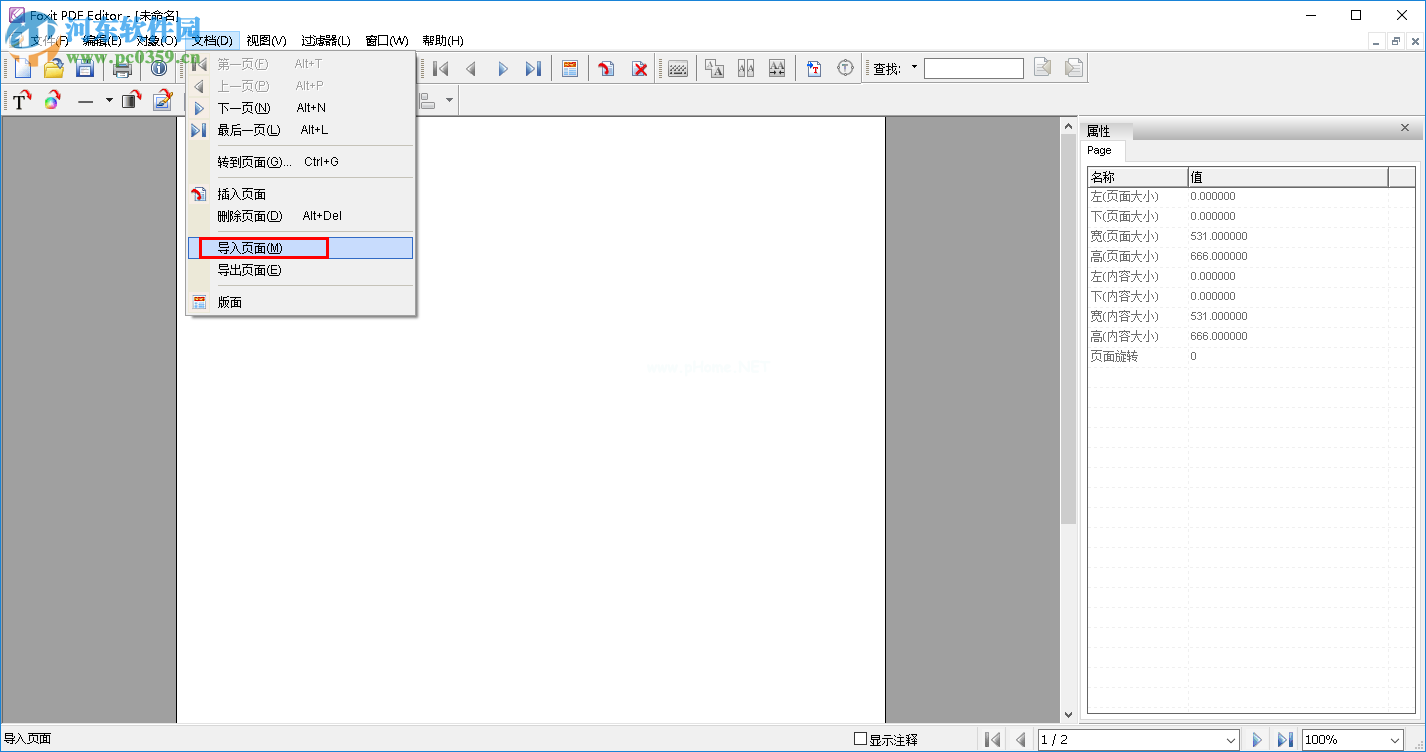
Task: Print the document via the printer icon
Action: point(122,68)
